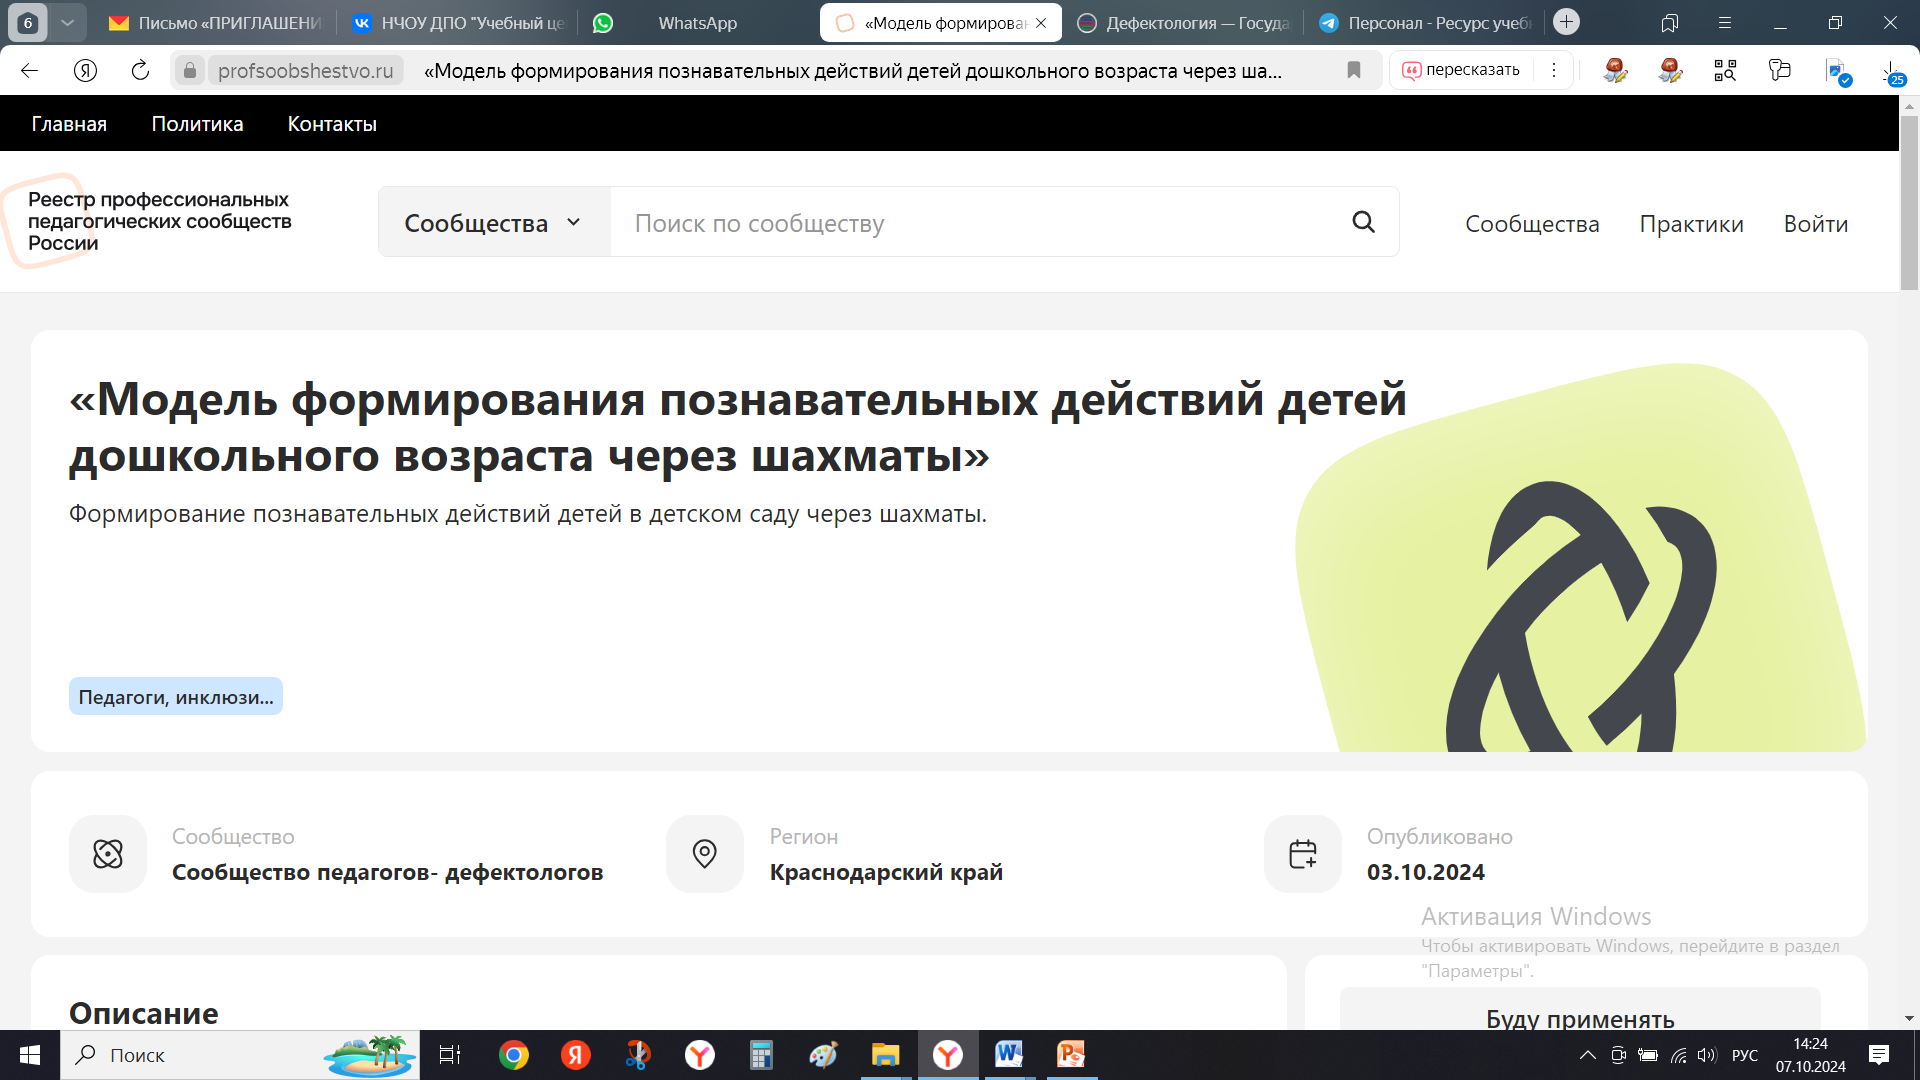Viewport: 1920px width, 1080px height.
Task: Expand the Сообщества search category dropdown
Action: tap(494, 222)
